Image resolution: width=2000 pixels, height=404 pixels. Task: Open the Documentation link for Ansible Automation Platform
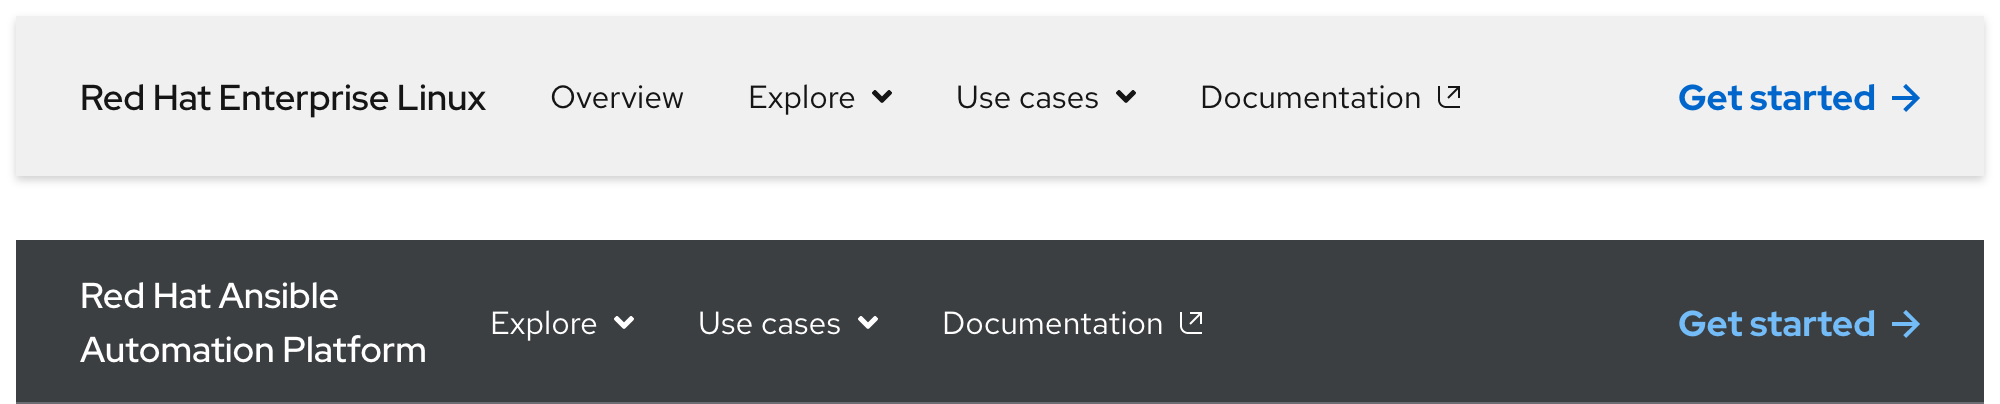[1052, 324]
